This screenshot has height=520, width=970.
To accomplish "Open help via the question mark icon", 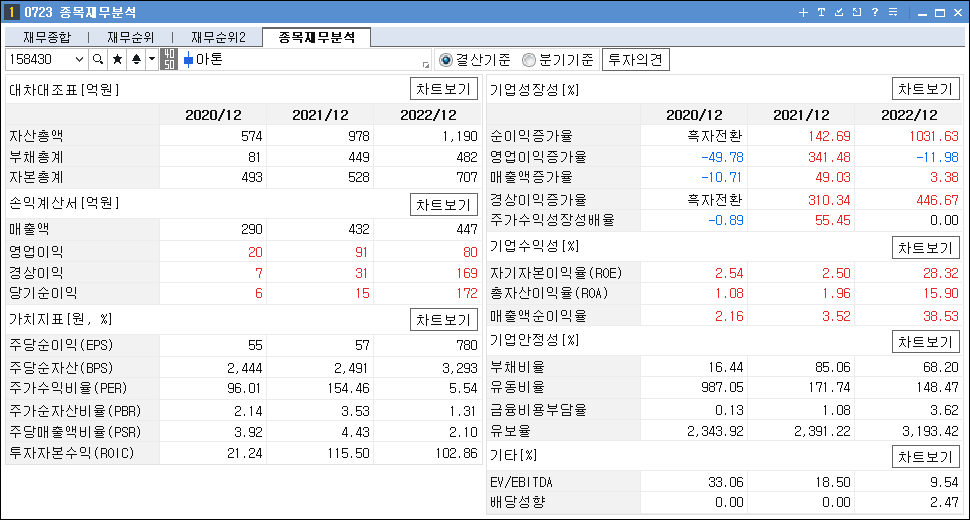I will [x=875, y=12].
